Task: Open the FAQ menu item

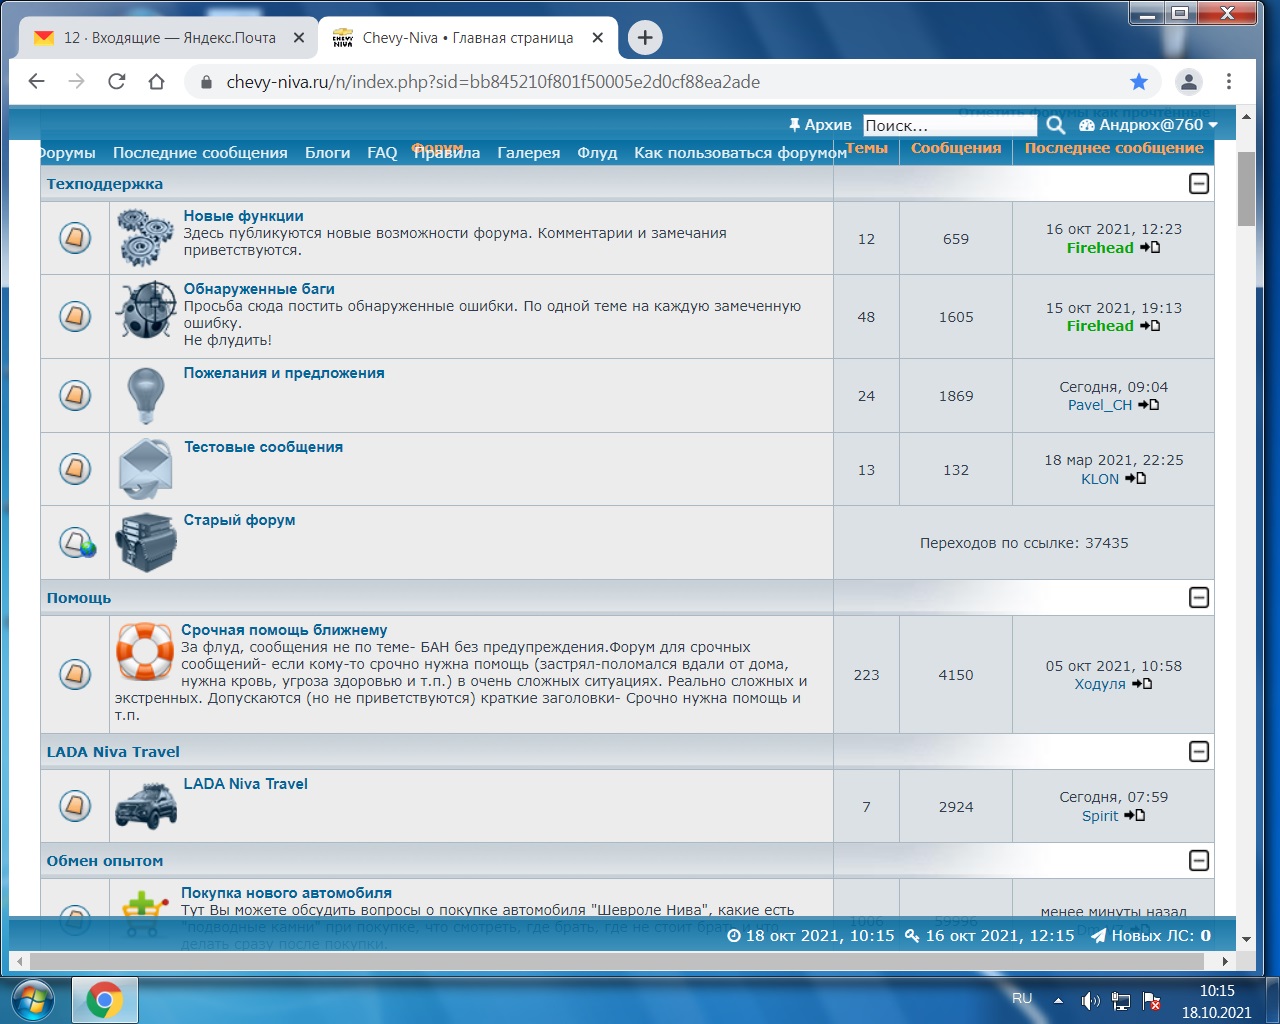Action: tap(382, 153)
